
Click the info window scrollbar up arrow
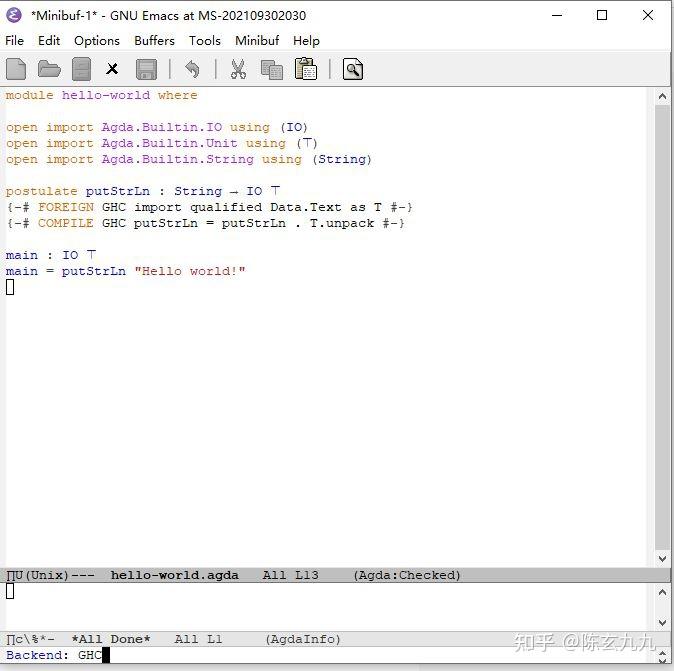(x=662, y=592)
